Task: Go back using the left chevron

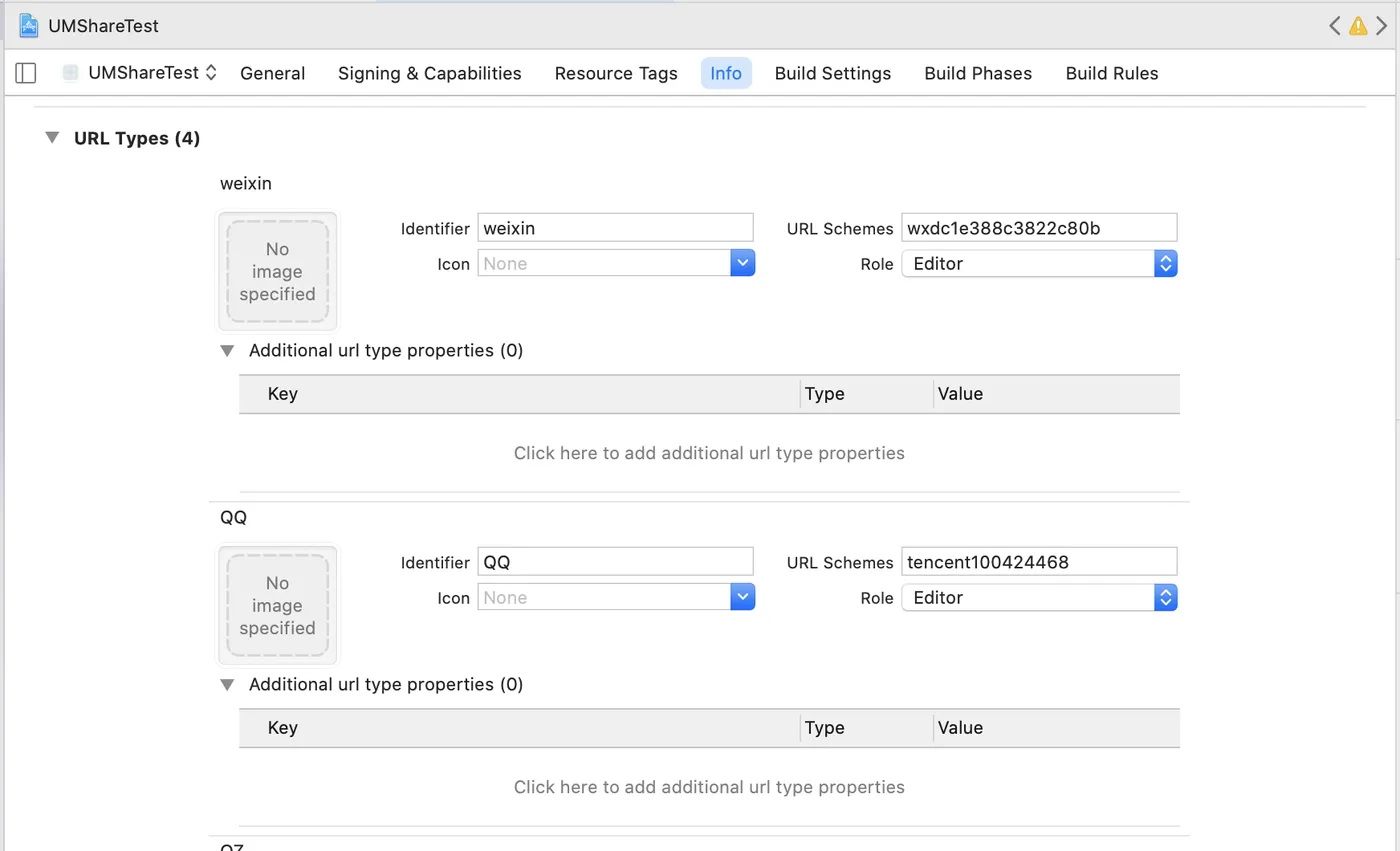Action: 1335,26
